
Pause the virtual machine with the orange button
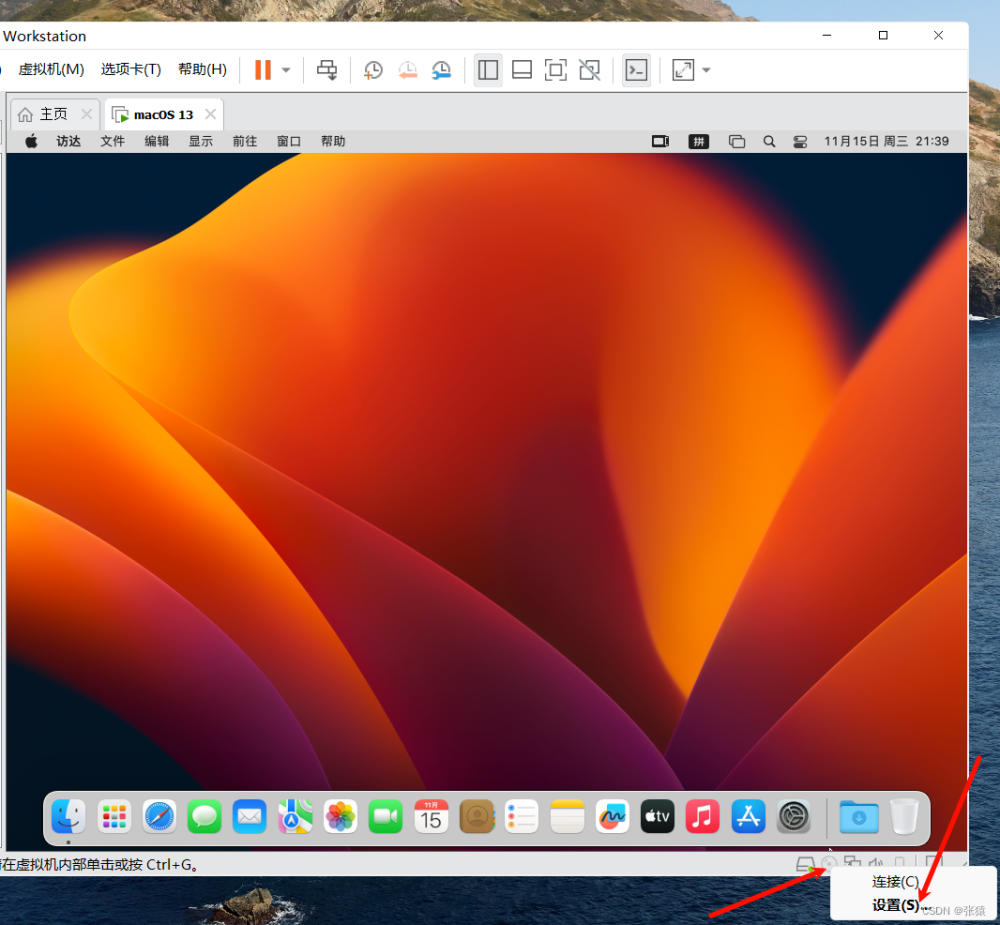[x=263, y=70]
